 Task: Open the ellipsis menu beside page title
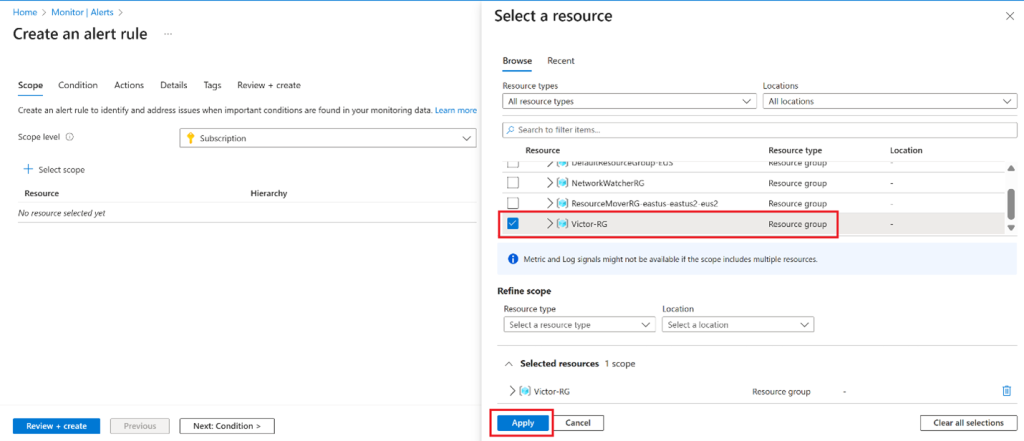point(168,34)
